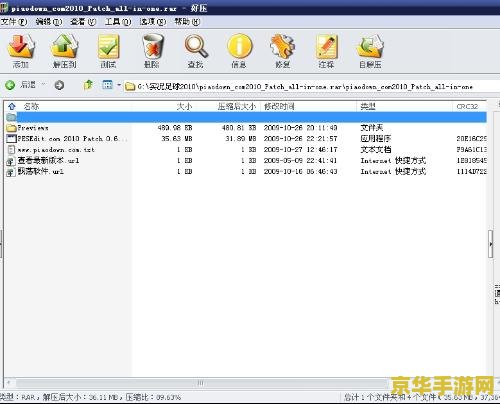
Task: Click Internet 快捷方式 type in 查看最新版本 row
Action: tap(393, 161)
